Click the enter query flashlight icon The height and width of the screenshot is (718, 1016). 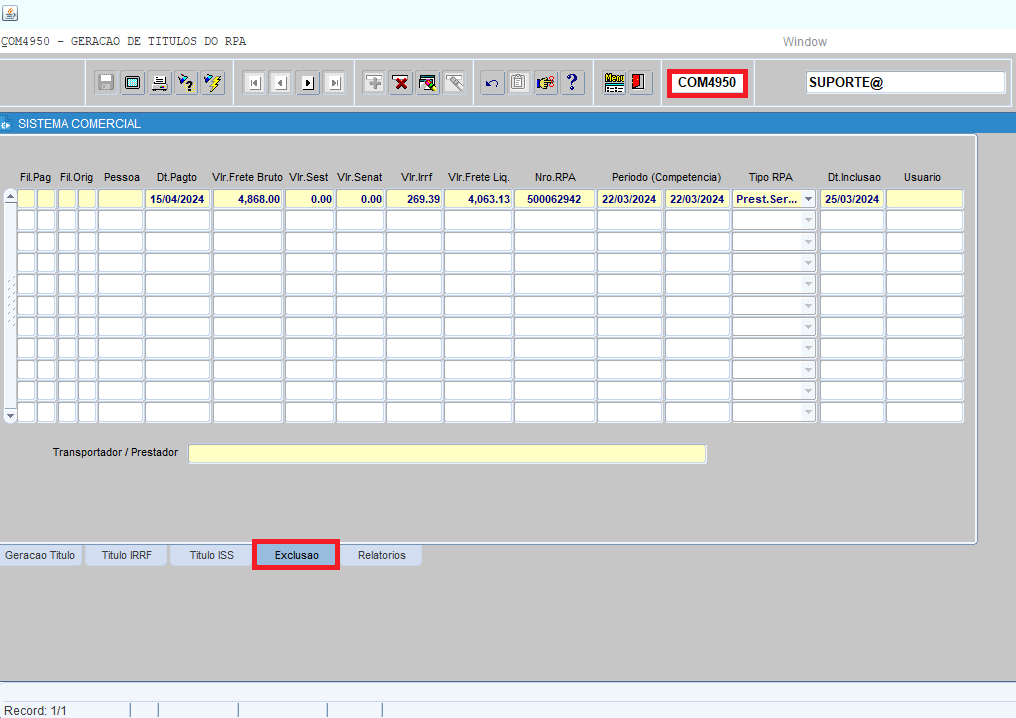(x=186, y=83)
